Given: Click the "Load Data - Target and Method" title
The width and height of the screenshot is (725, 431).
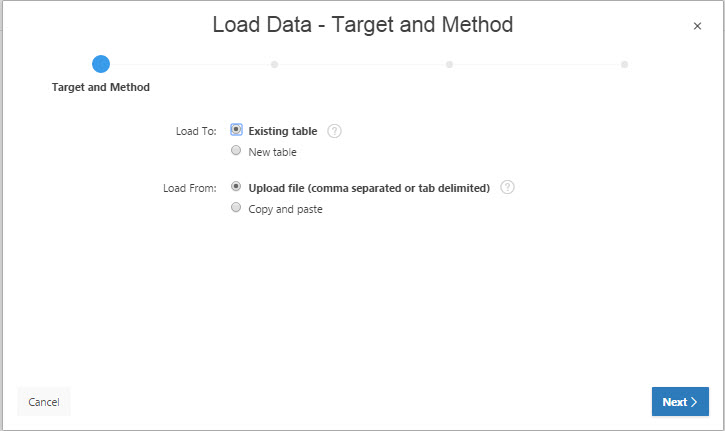Looking at the screenshot, I should 362,25.
